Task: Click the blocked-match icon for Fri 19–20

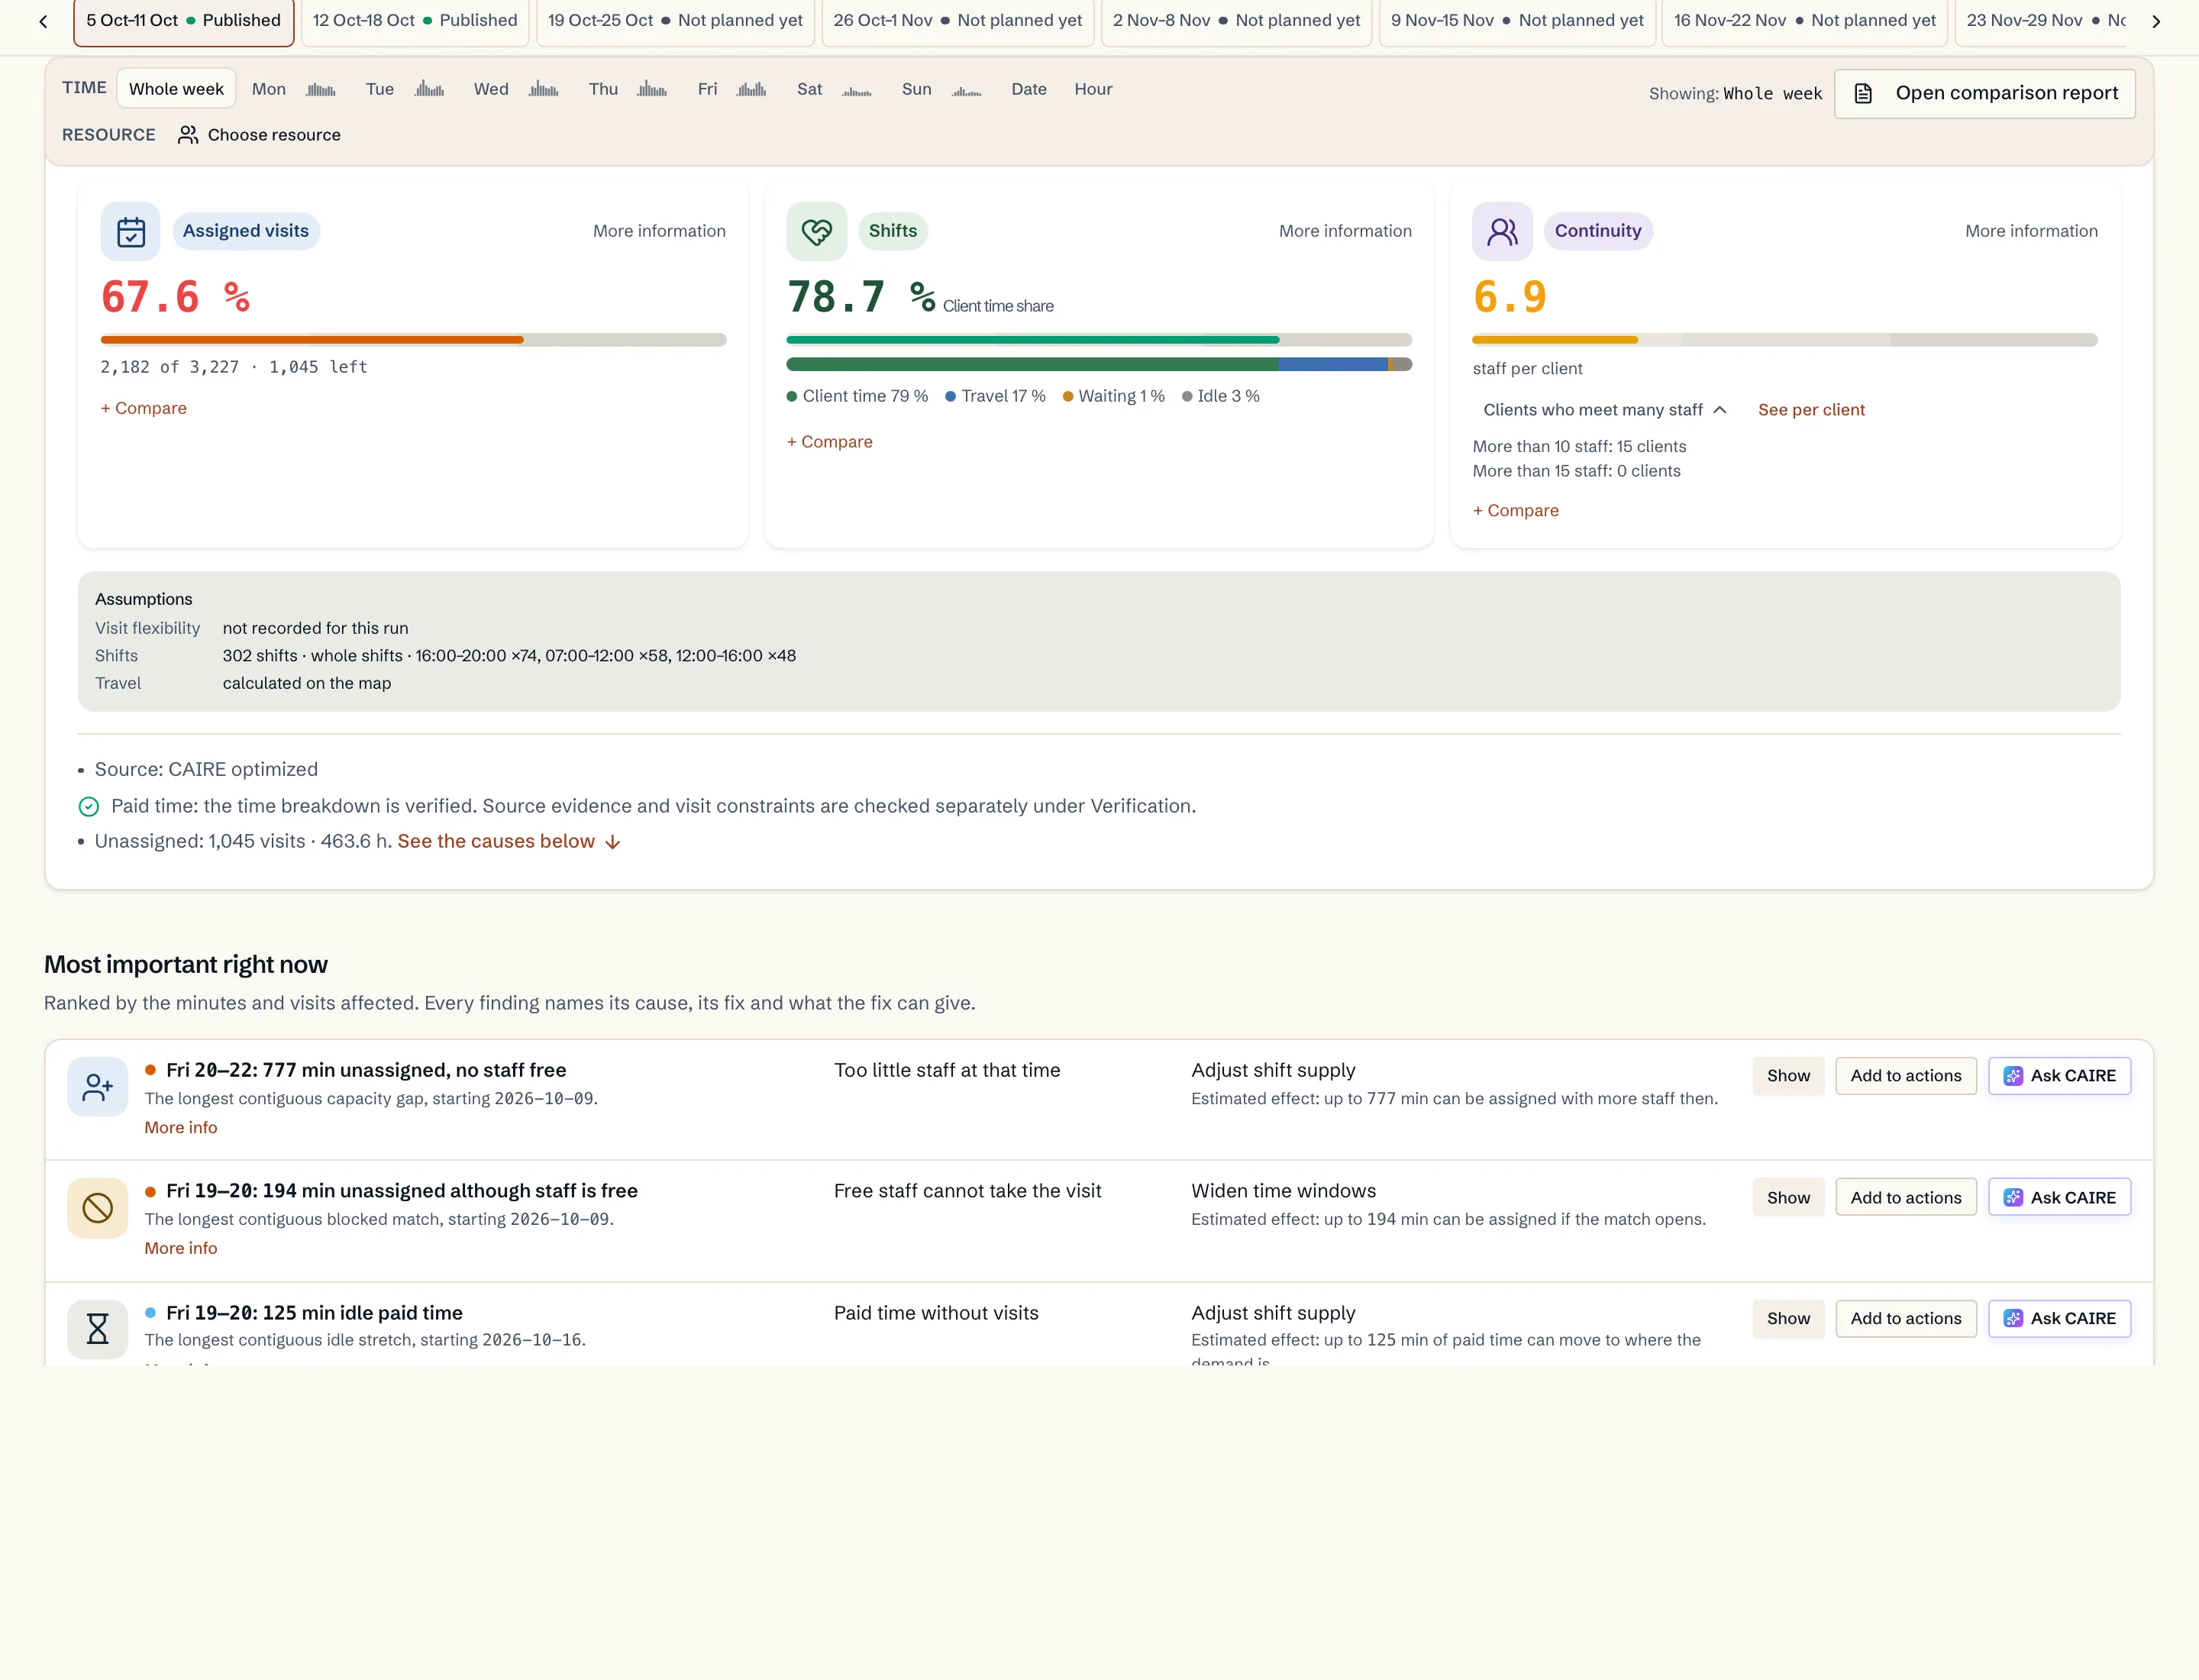Action: (98, 1208)
